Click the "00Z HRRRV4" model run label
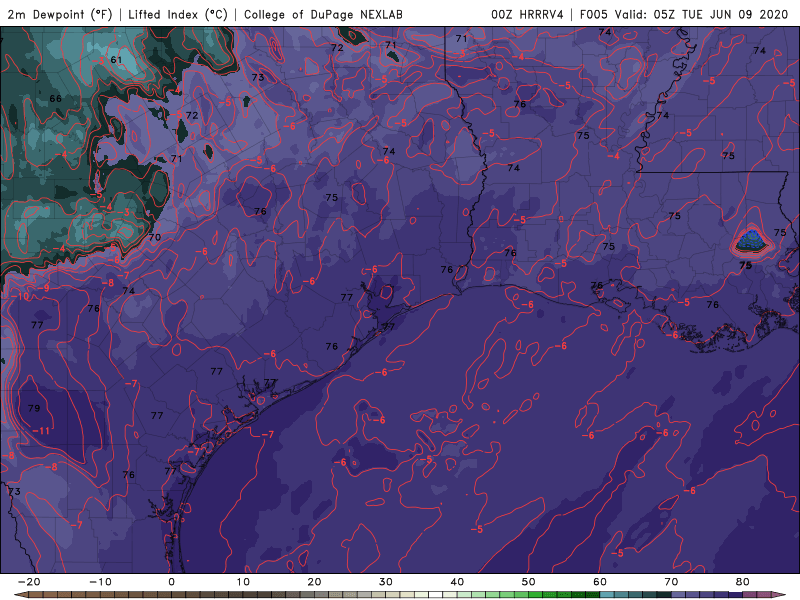The image size is (800, 600). (x=527, y=14)
